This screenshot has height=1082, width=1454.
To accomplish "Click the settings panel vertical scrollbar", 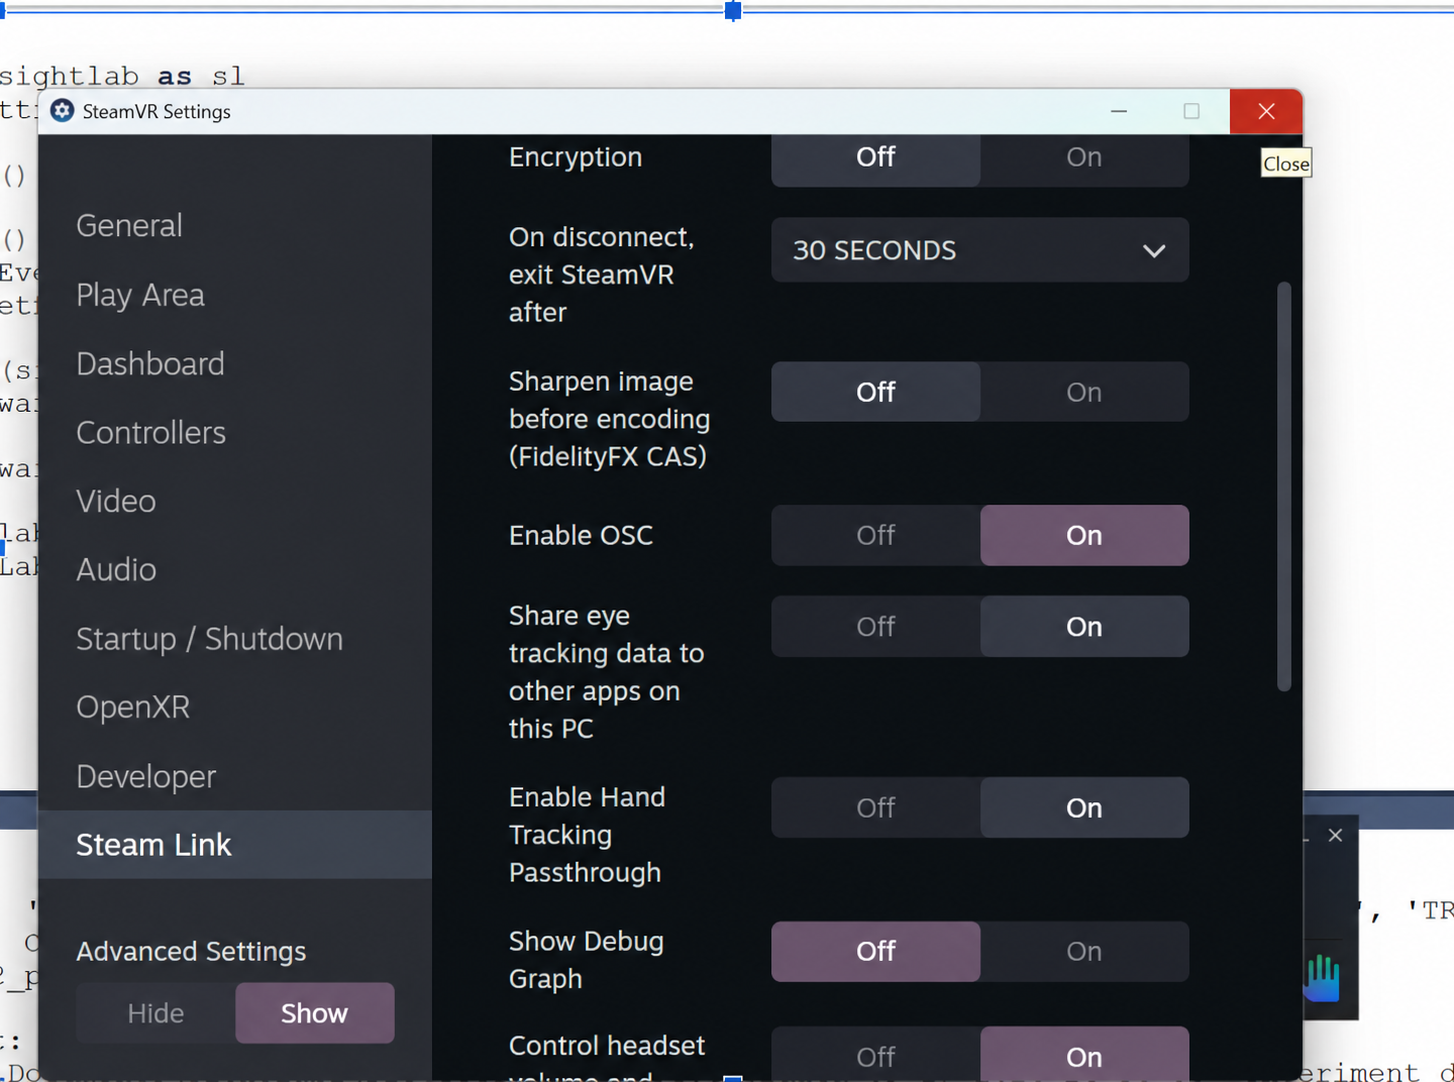I will 1284,487.
